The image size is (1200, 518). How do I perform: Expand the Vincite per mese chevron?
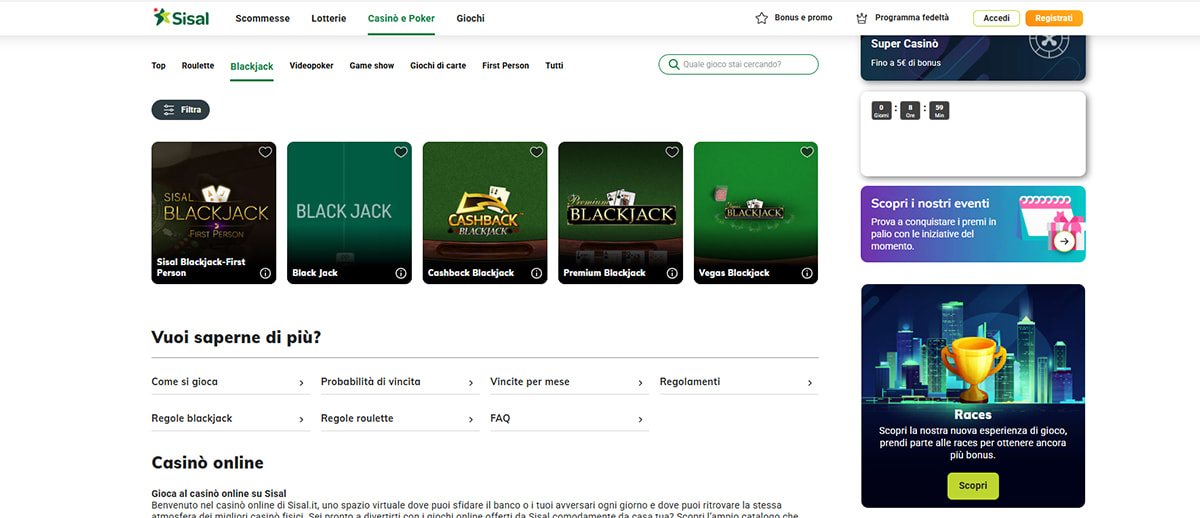[640, 383]
